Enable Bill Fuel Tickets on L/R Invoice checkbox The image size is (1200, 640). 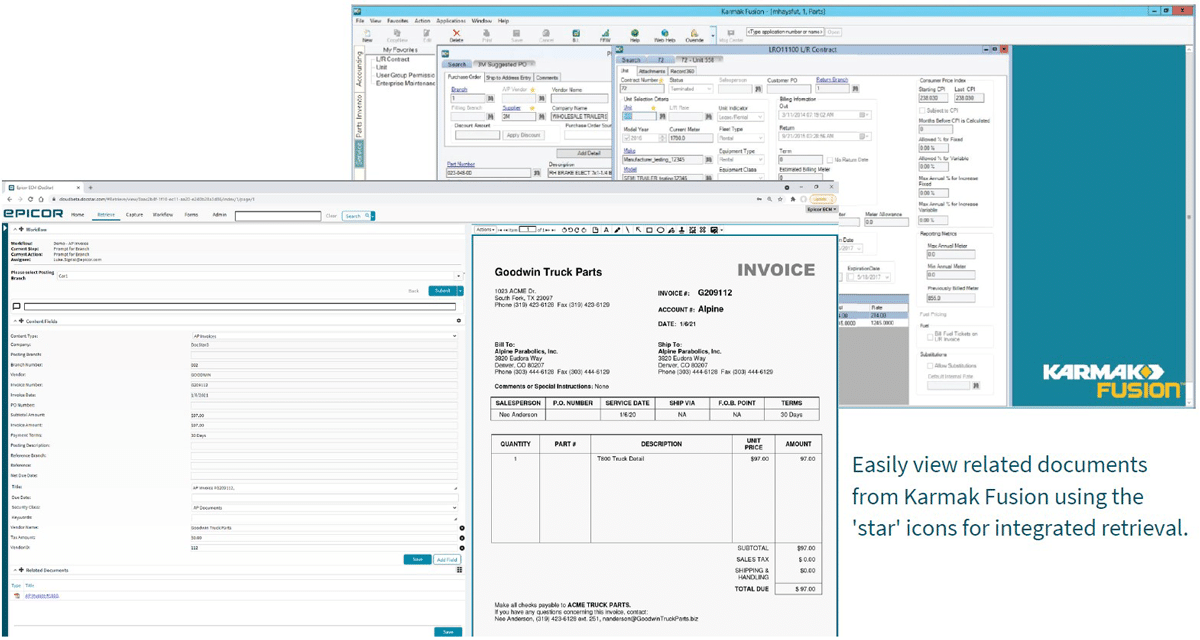[x=930, y=336]
